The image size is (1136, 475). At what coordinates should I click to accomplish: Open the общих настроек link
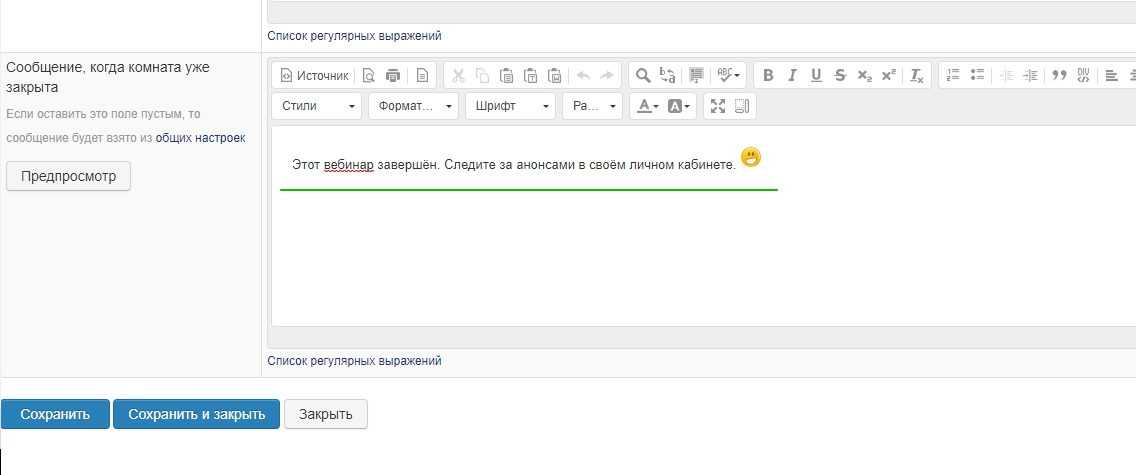pos(200,137)
